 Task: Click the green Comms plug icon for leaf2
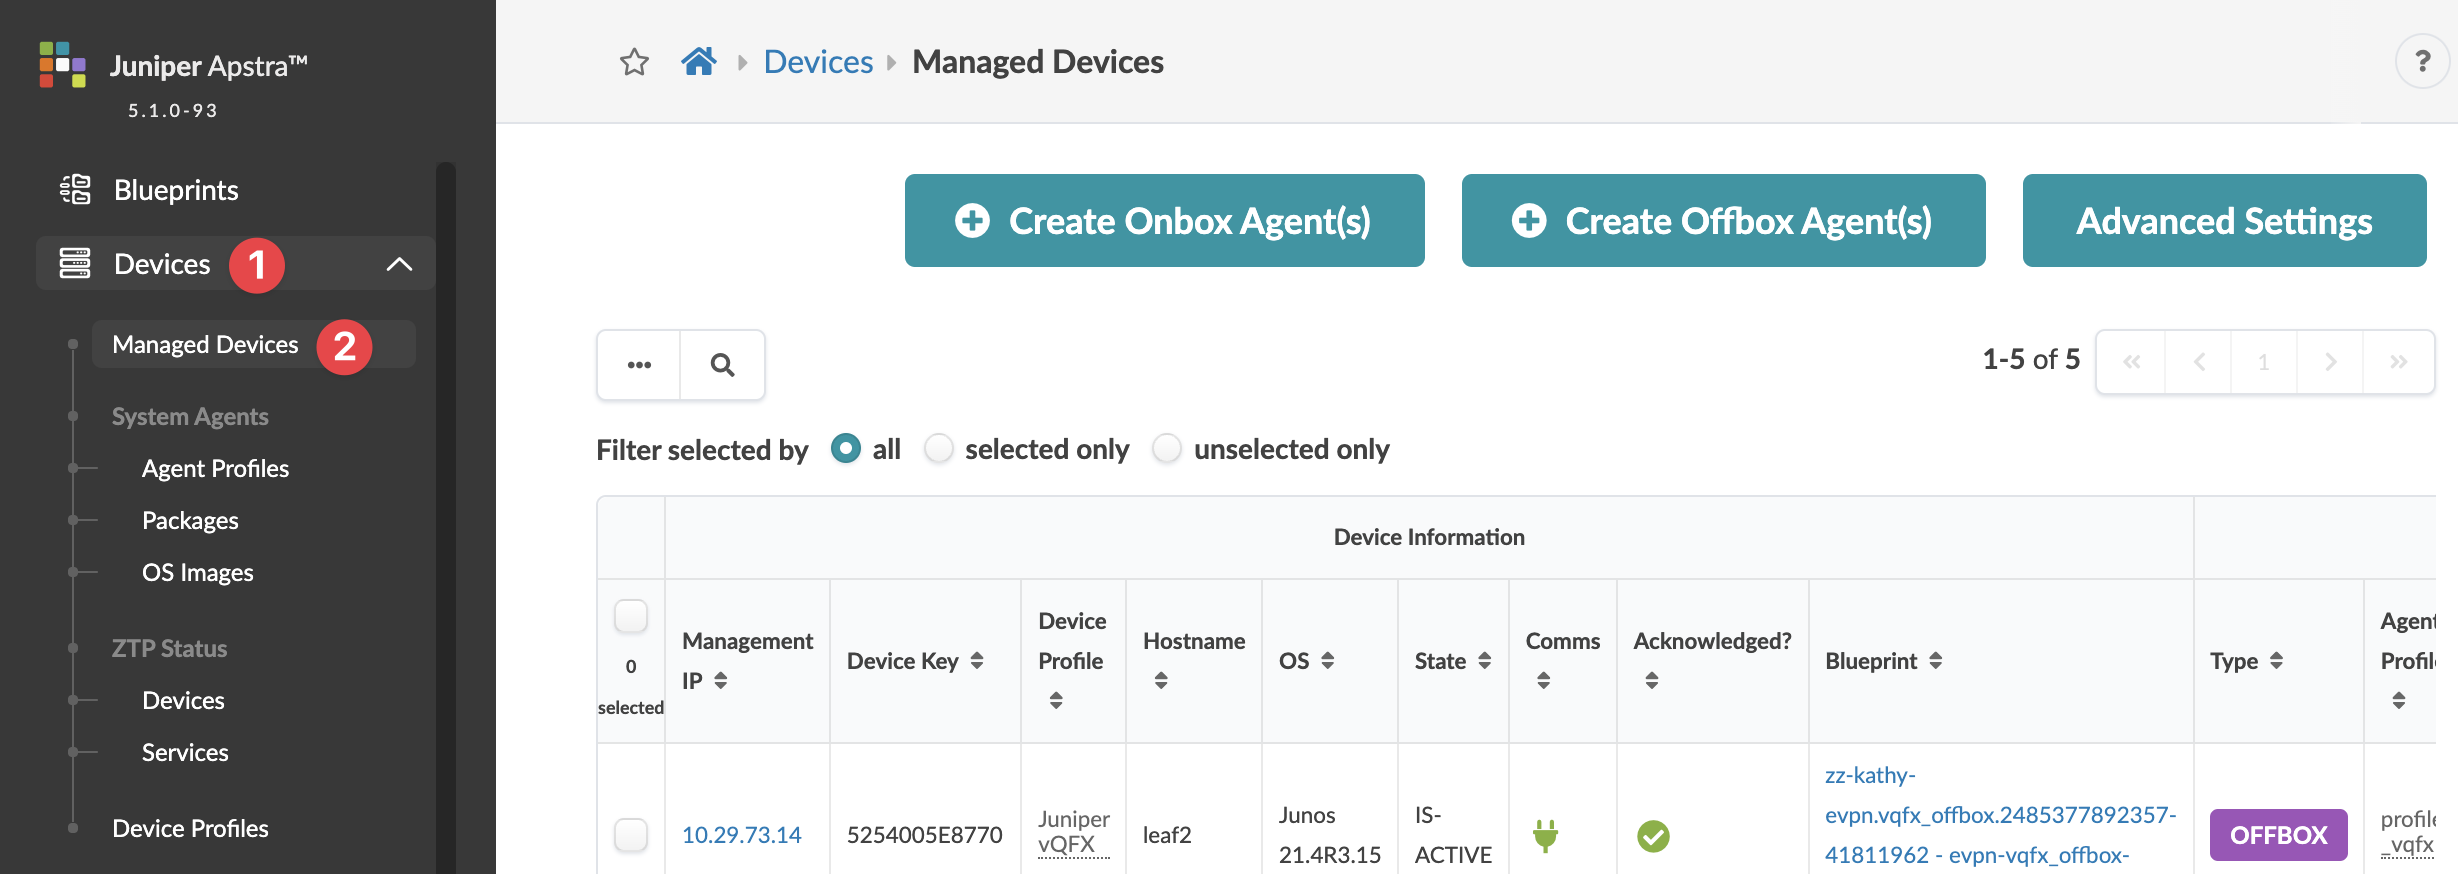click(x=1545, y=835)
